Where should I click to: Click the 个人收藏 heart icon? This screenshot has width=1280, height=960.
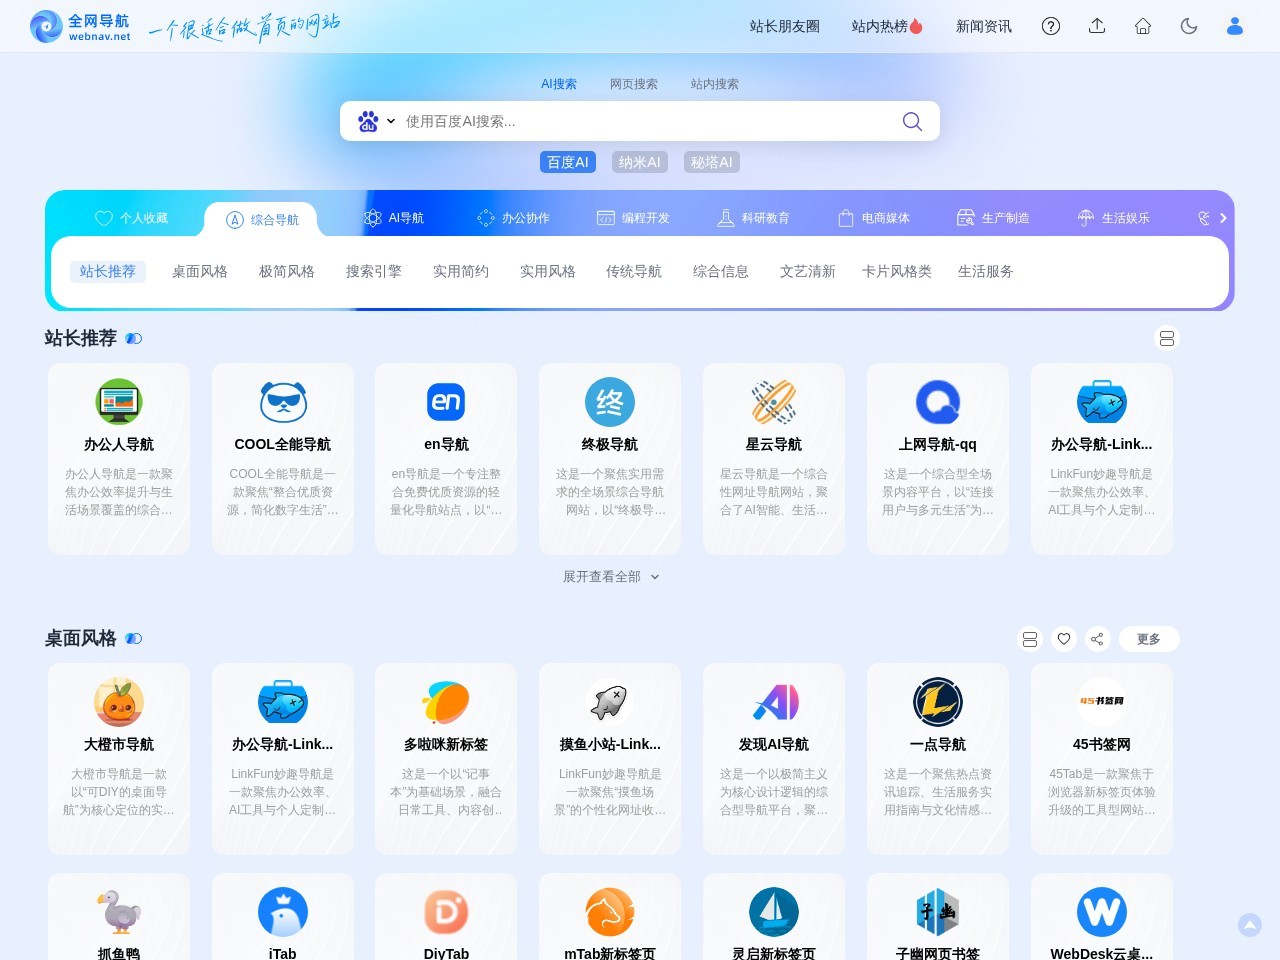pyautogui.click(x=103, y=218)
